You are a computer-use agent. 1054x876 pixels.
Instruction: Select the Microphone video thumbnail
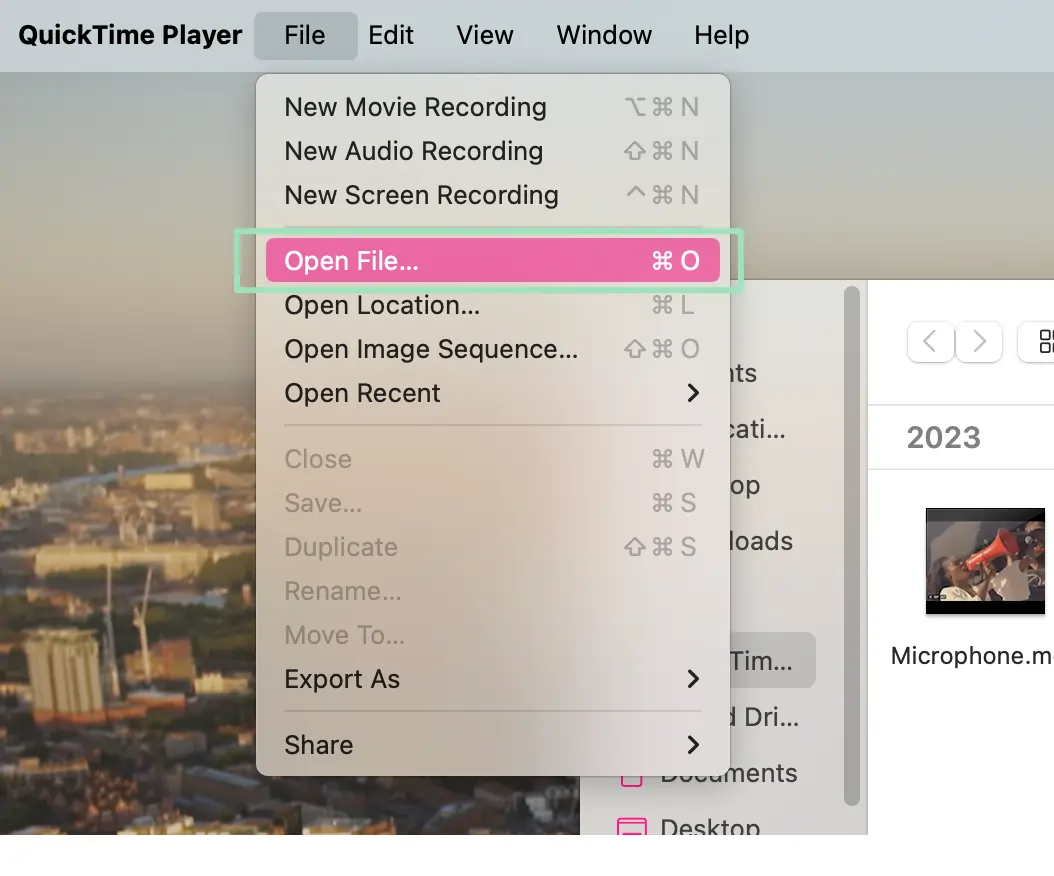click(985, 561)
